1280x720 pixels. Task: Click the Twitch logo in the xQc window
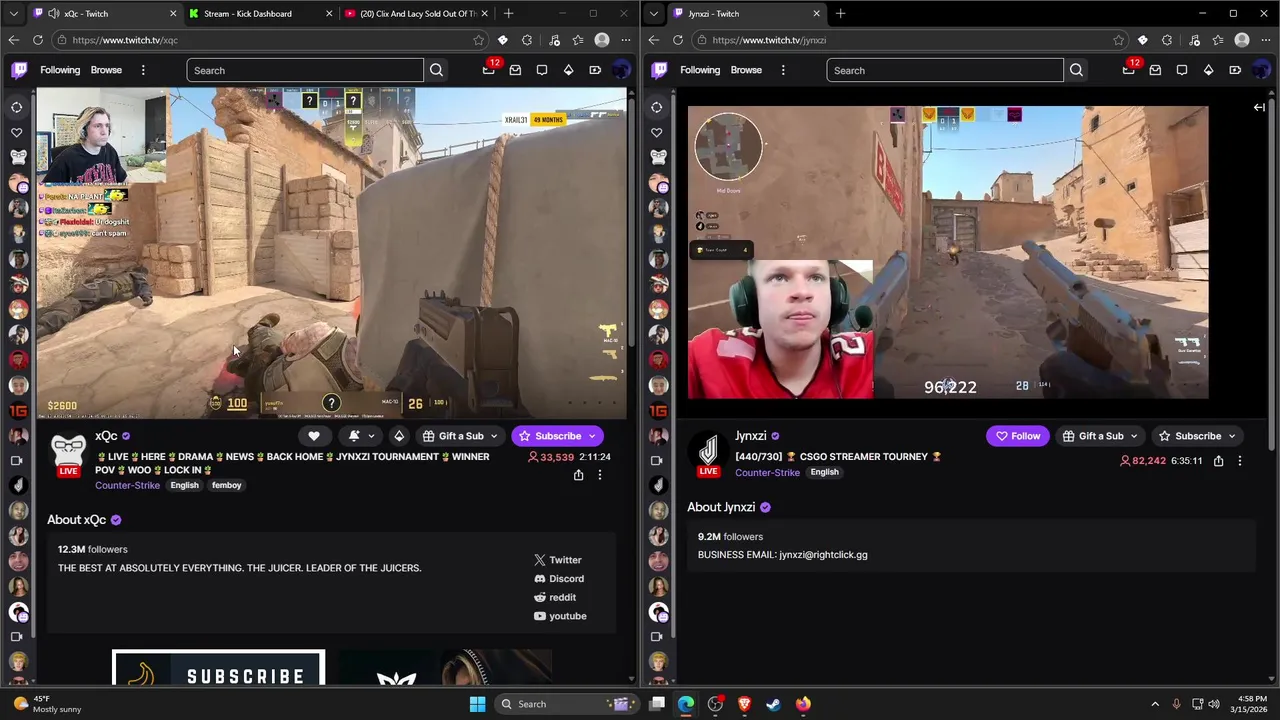[19, 70]
